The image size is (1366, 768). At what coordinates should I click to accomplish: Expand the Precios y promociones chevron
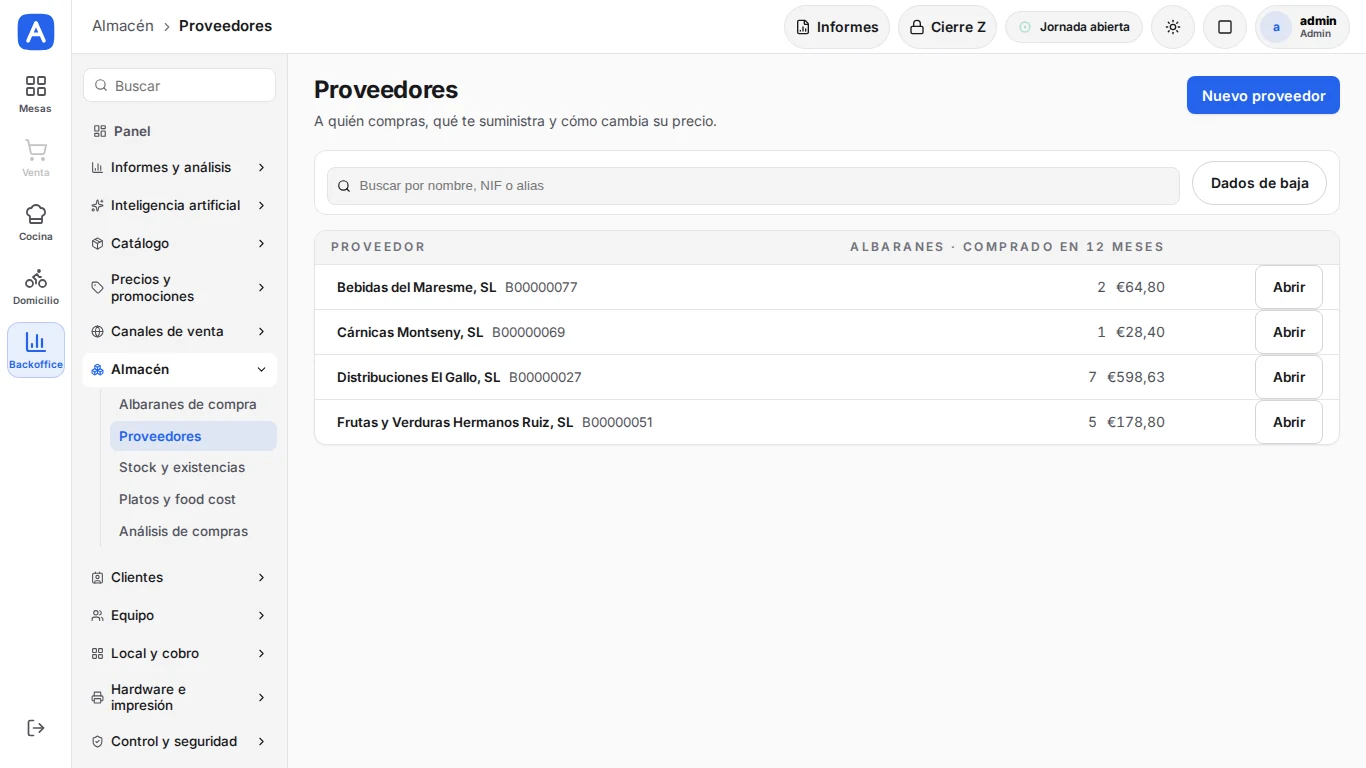click(261, 287)
